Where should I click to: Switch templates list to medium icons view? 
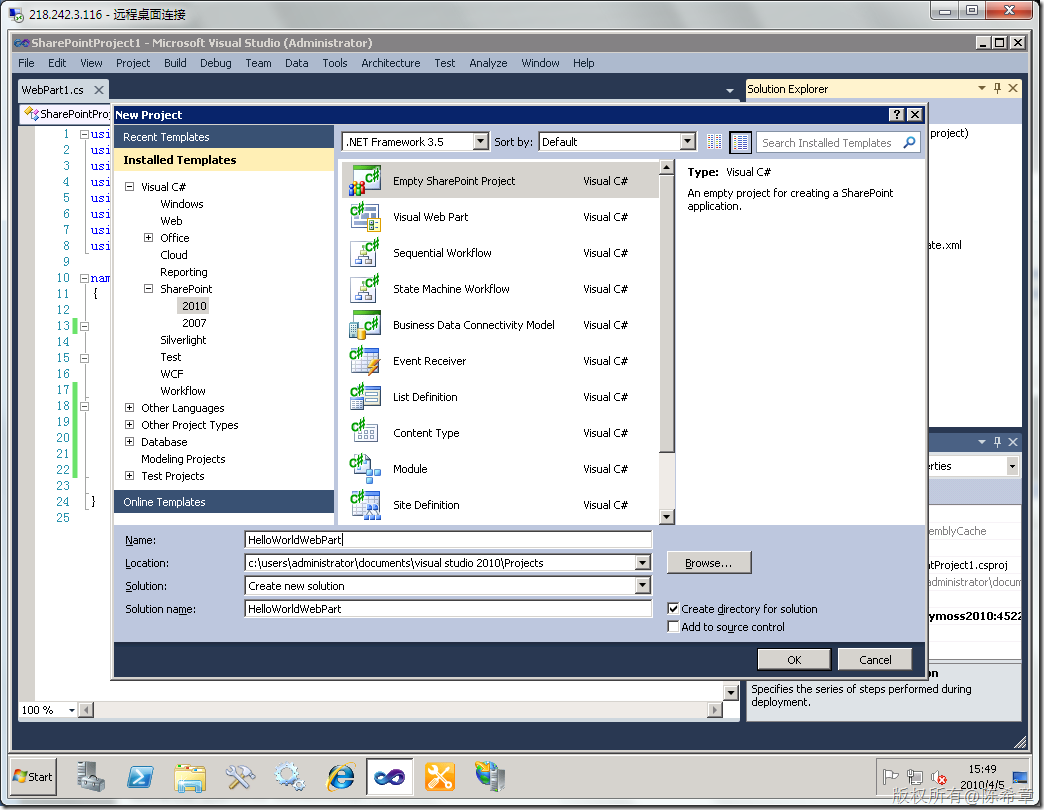point(740,142)
